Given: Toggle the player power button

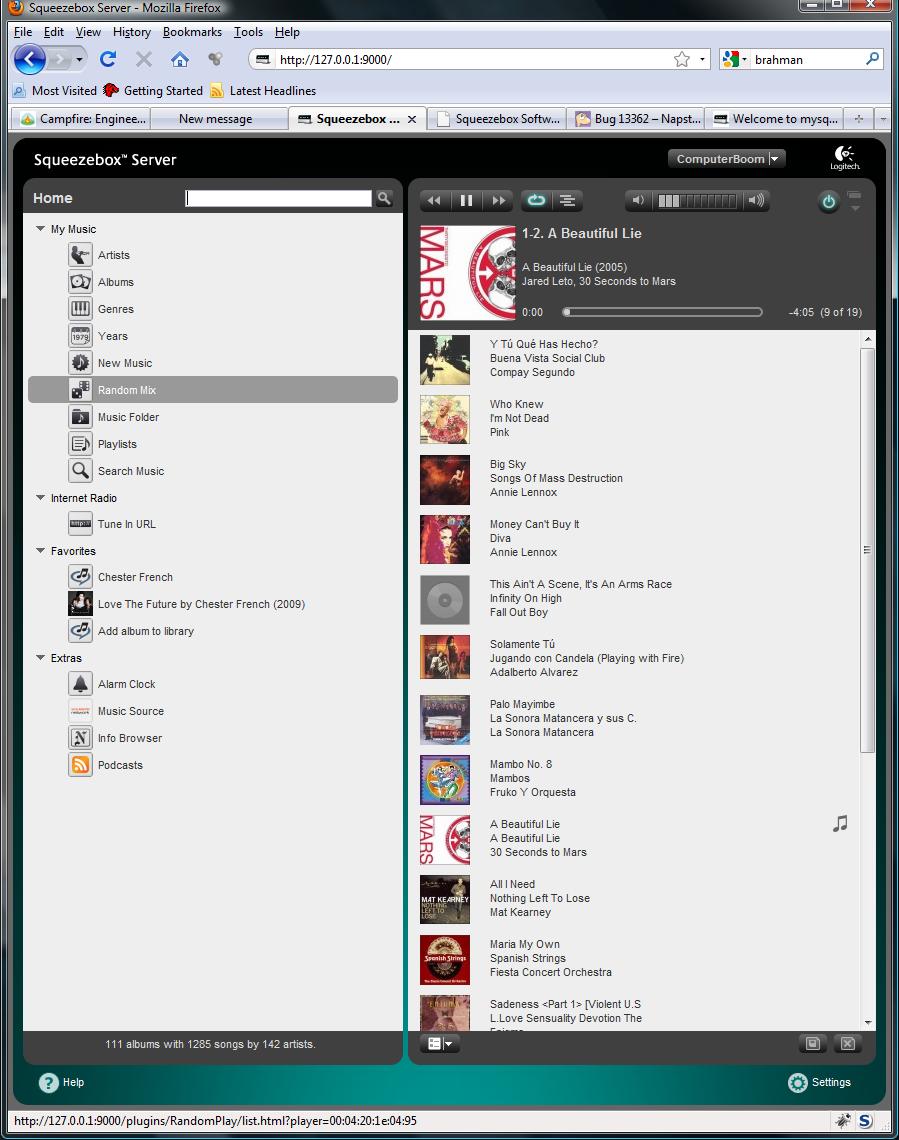Looking at the screenshot, I should tap(828, 202).
